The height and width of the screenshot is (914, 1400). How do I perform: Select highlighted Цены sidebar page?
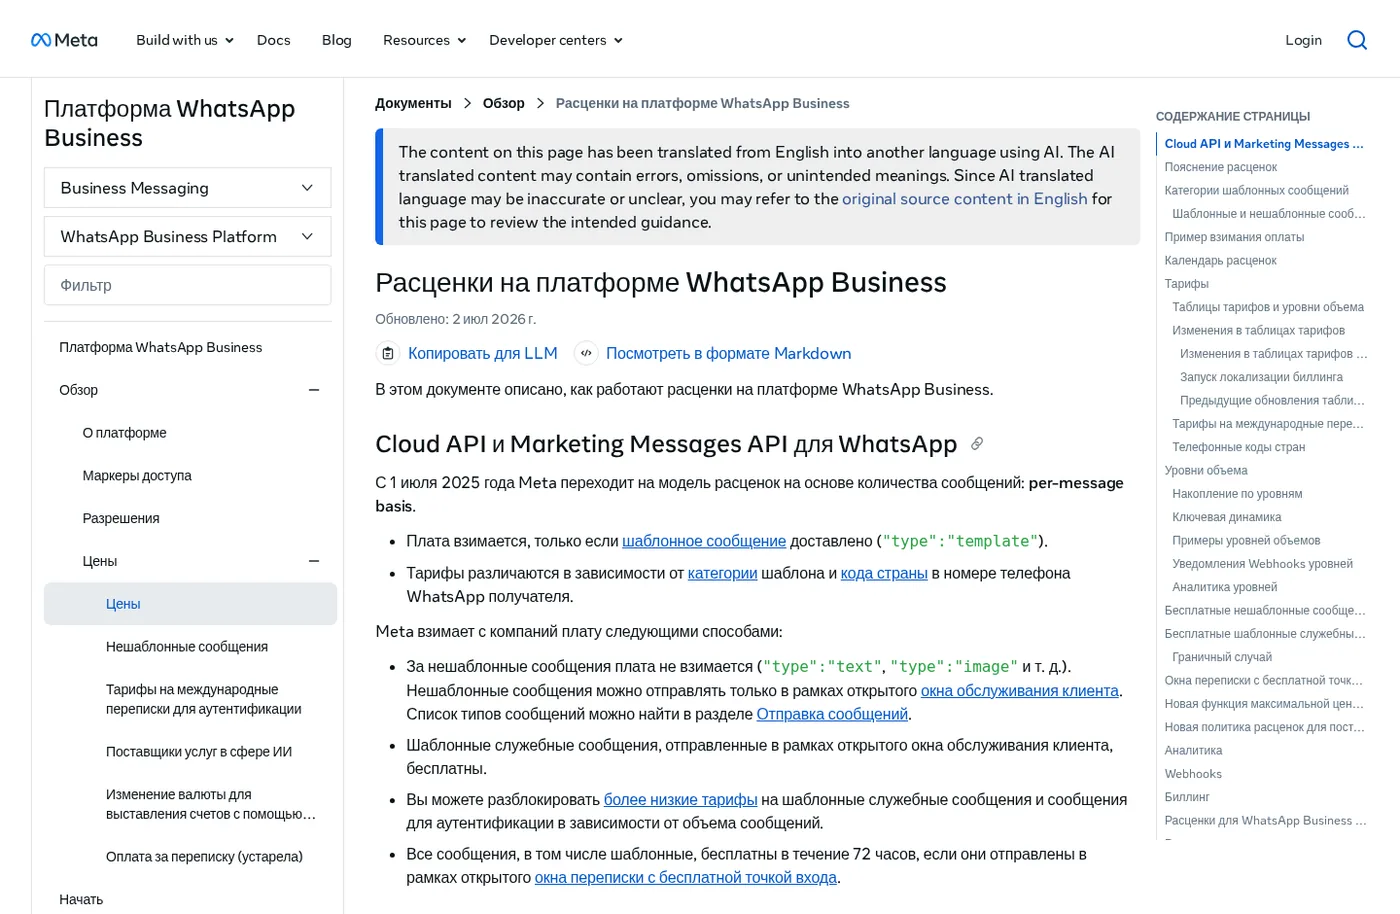190,604
